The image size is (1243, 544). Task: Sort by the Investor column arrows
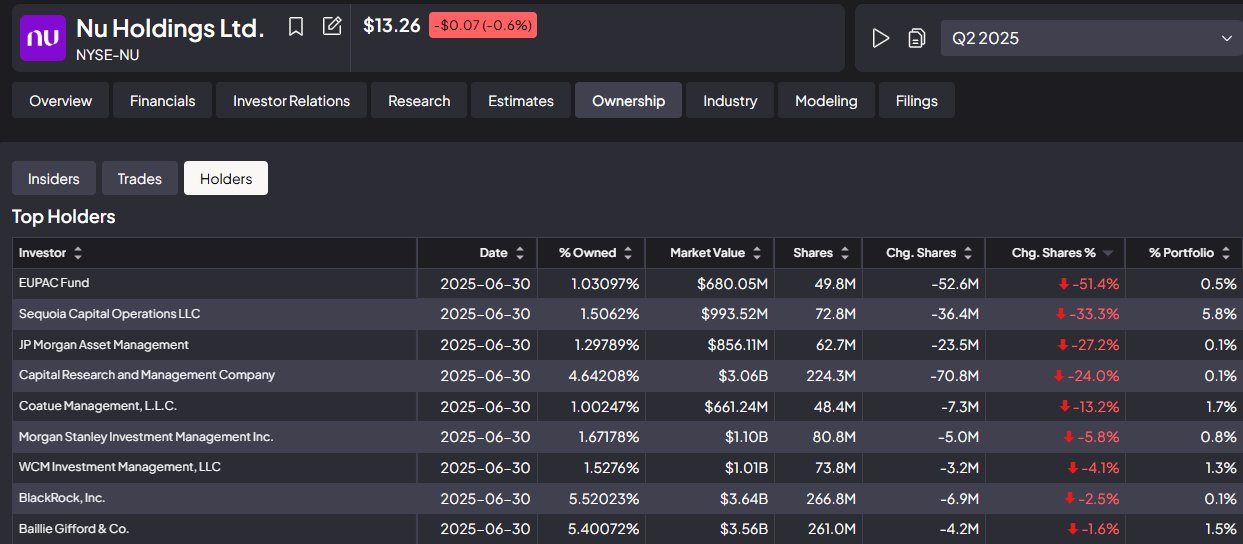(x=78, y=253)
